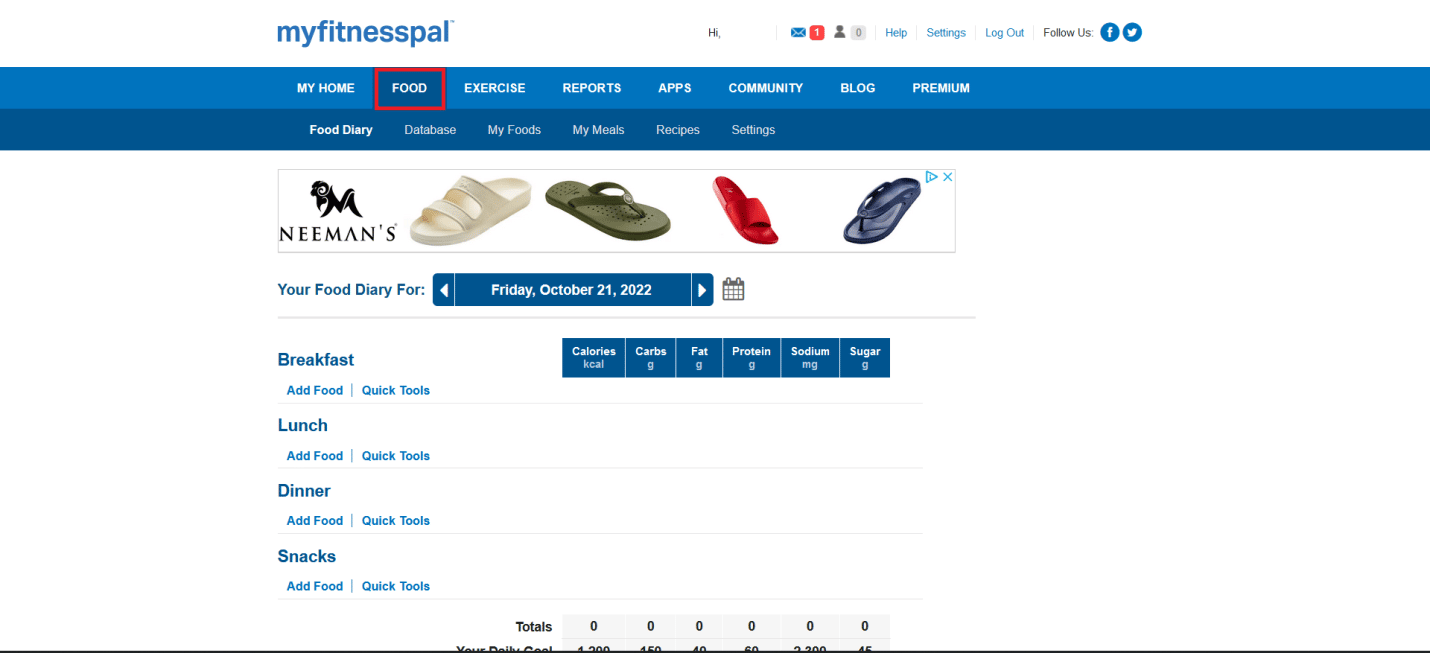Screen dimensions: 1430x653
Task: Select the My Meals sub-tab
Action: coord(598,130)
